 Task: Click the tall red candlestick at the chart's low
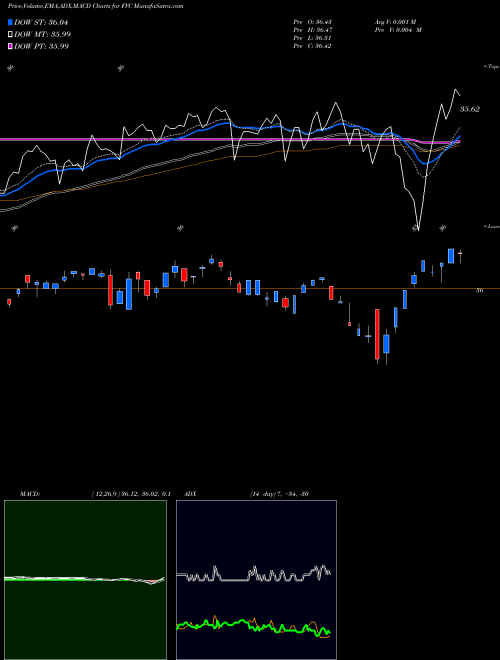(377, 335)
